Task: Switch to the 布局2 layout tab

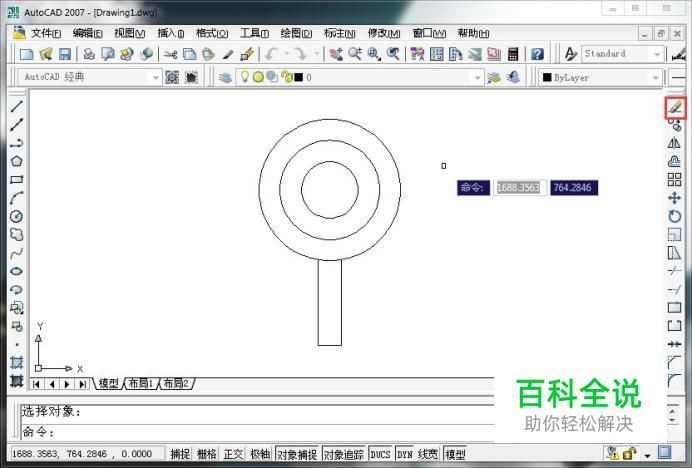Action: click(176, 383)
